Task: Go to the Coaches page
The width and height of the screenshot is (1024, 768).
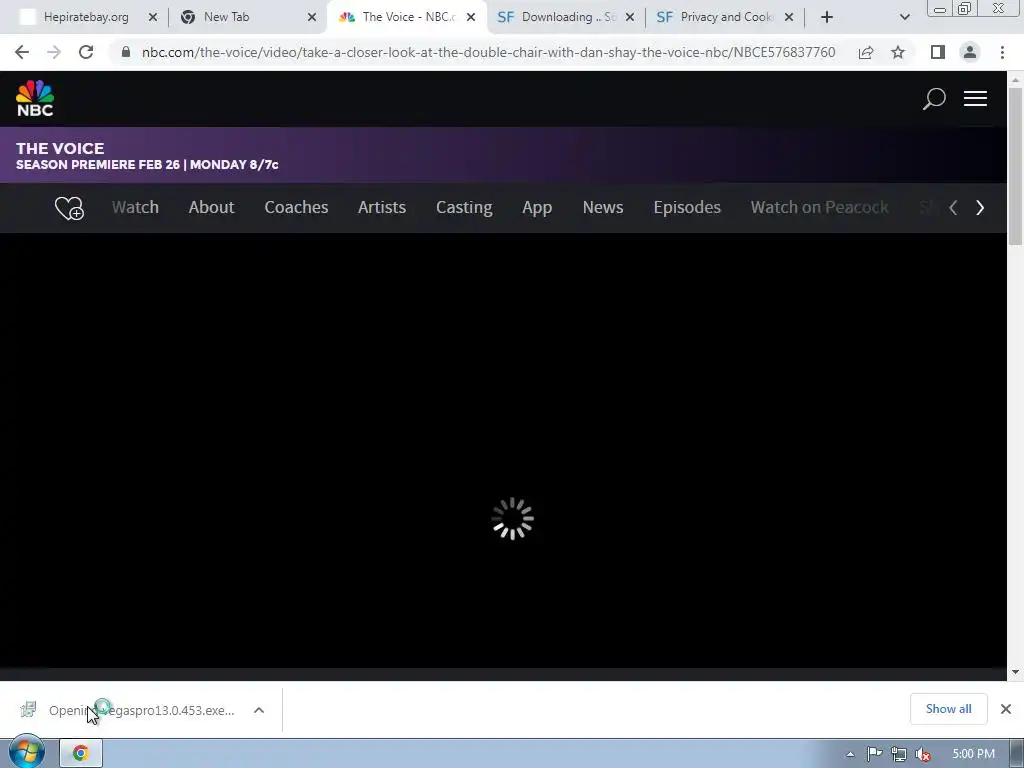Action: coord(296,207)
